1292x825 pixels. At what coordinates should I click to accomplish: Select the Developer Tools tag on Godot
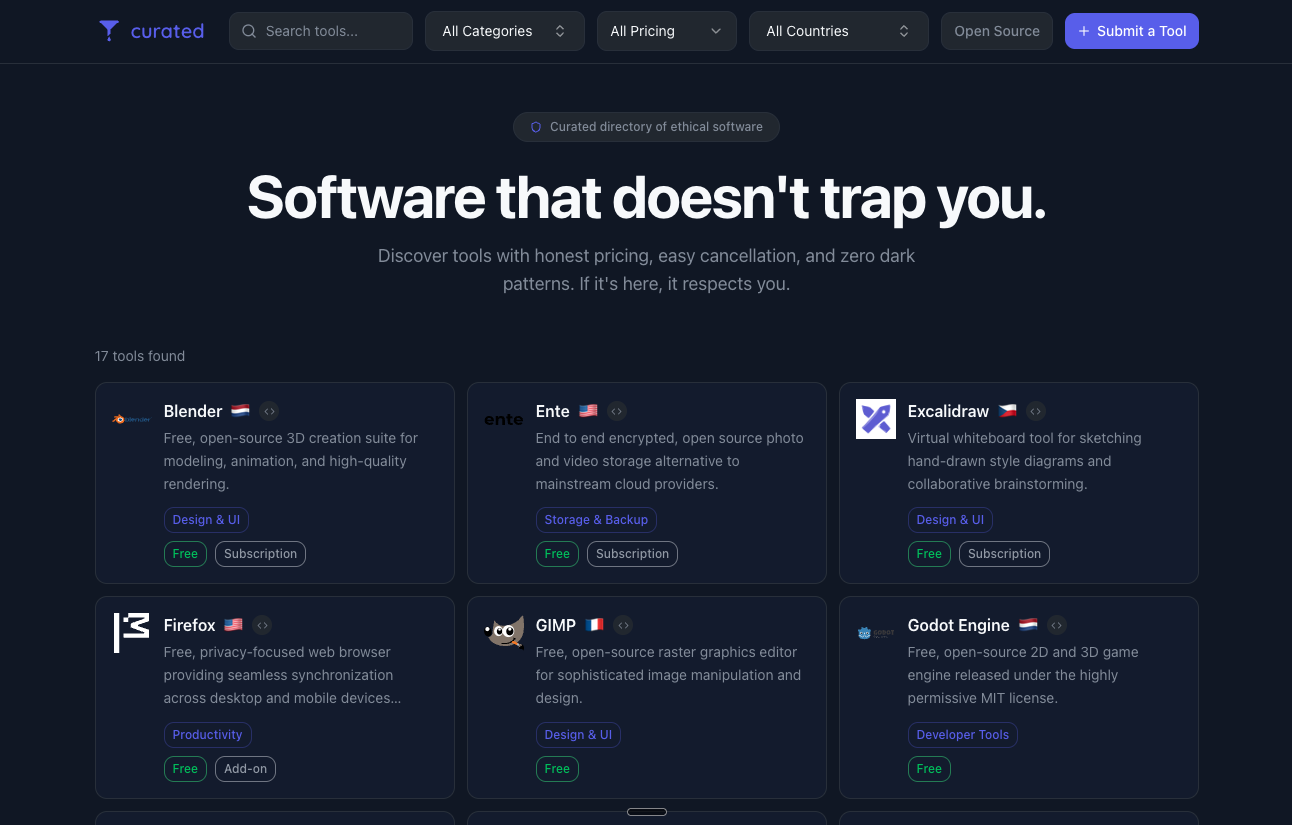pos(962,735)
